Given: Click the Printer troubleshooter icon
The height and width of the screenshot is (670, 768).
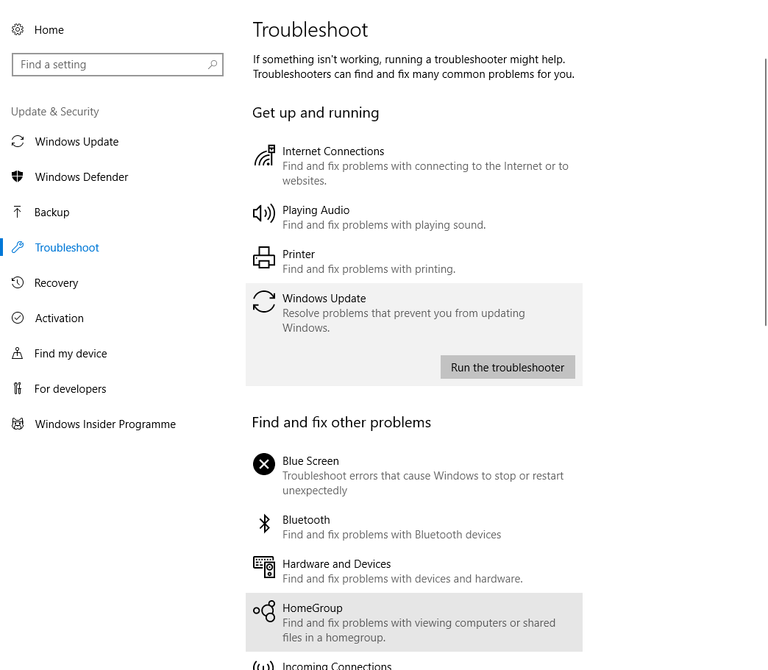Looking at the screenshot, I should (264, 258).
